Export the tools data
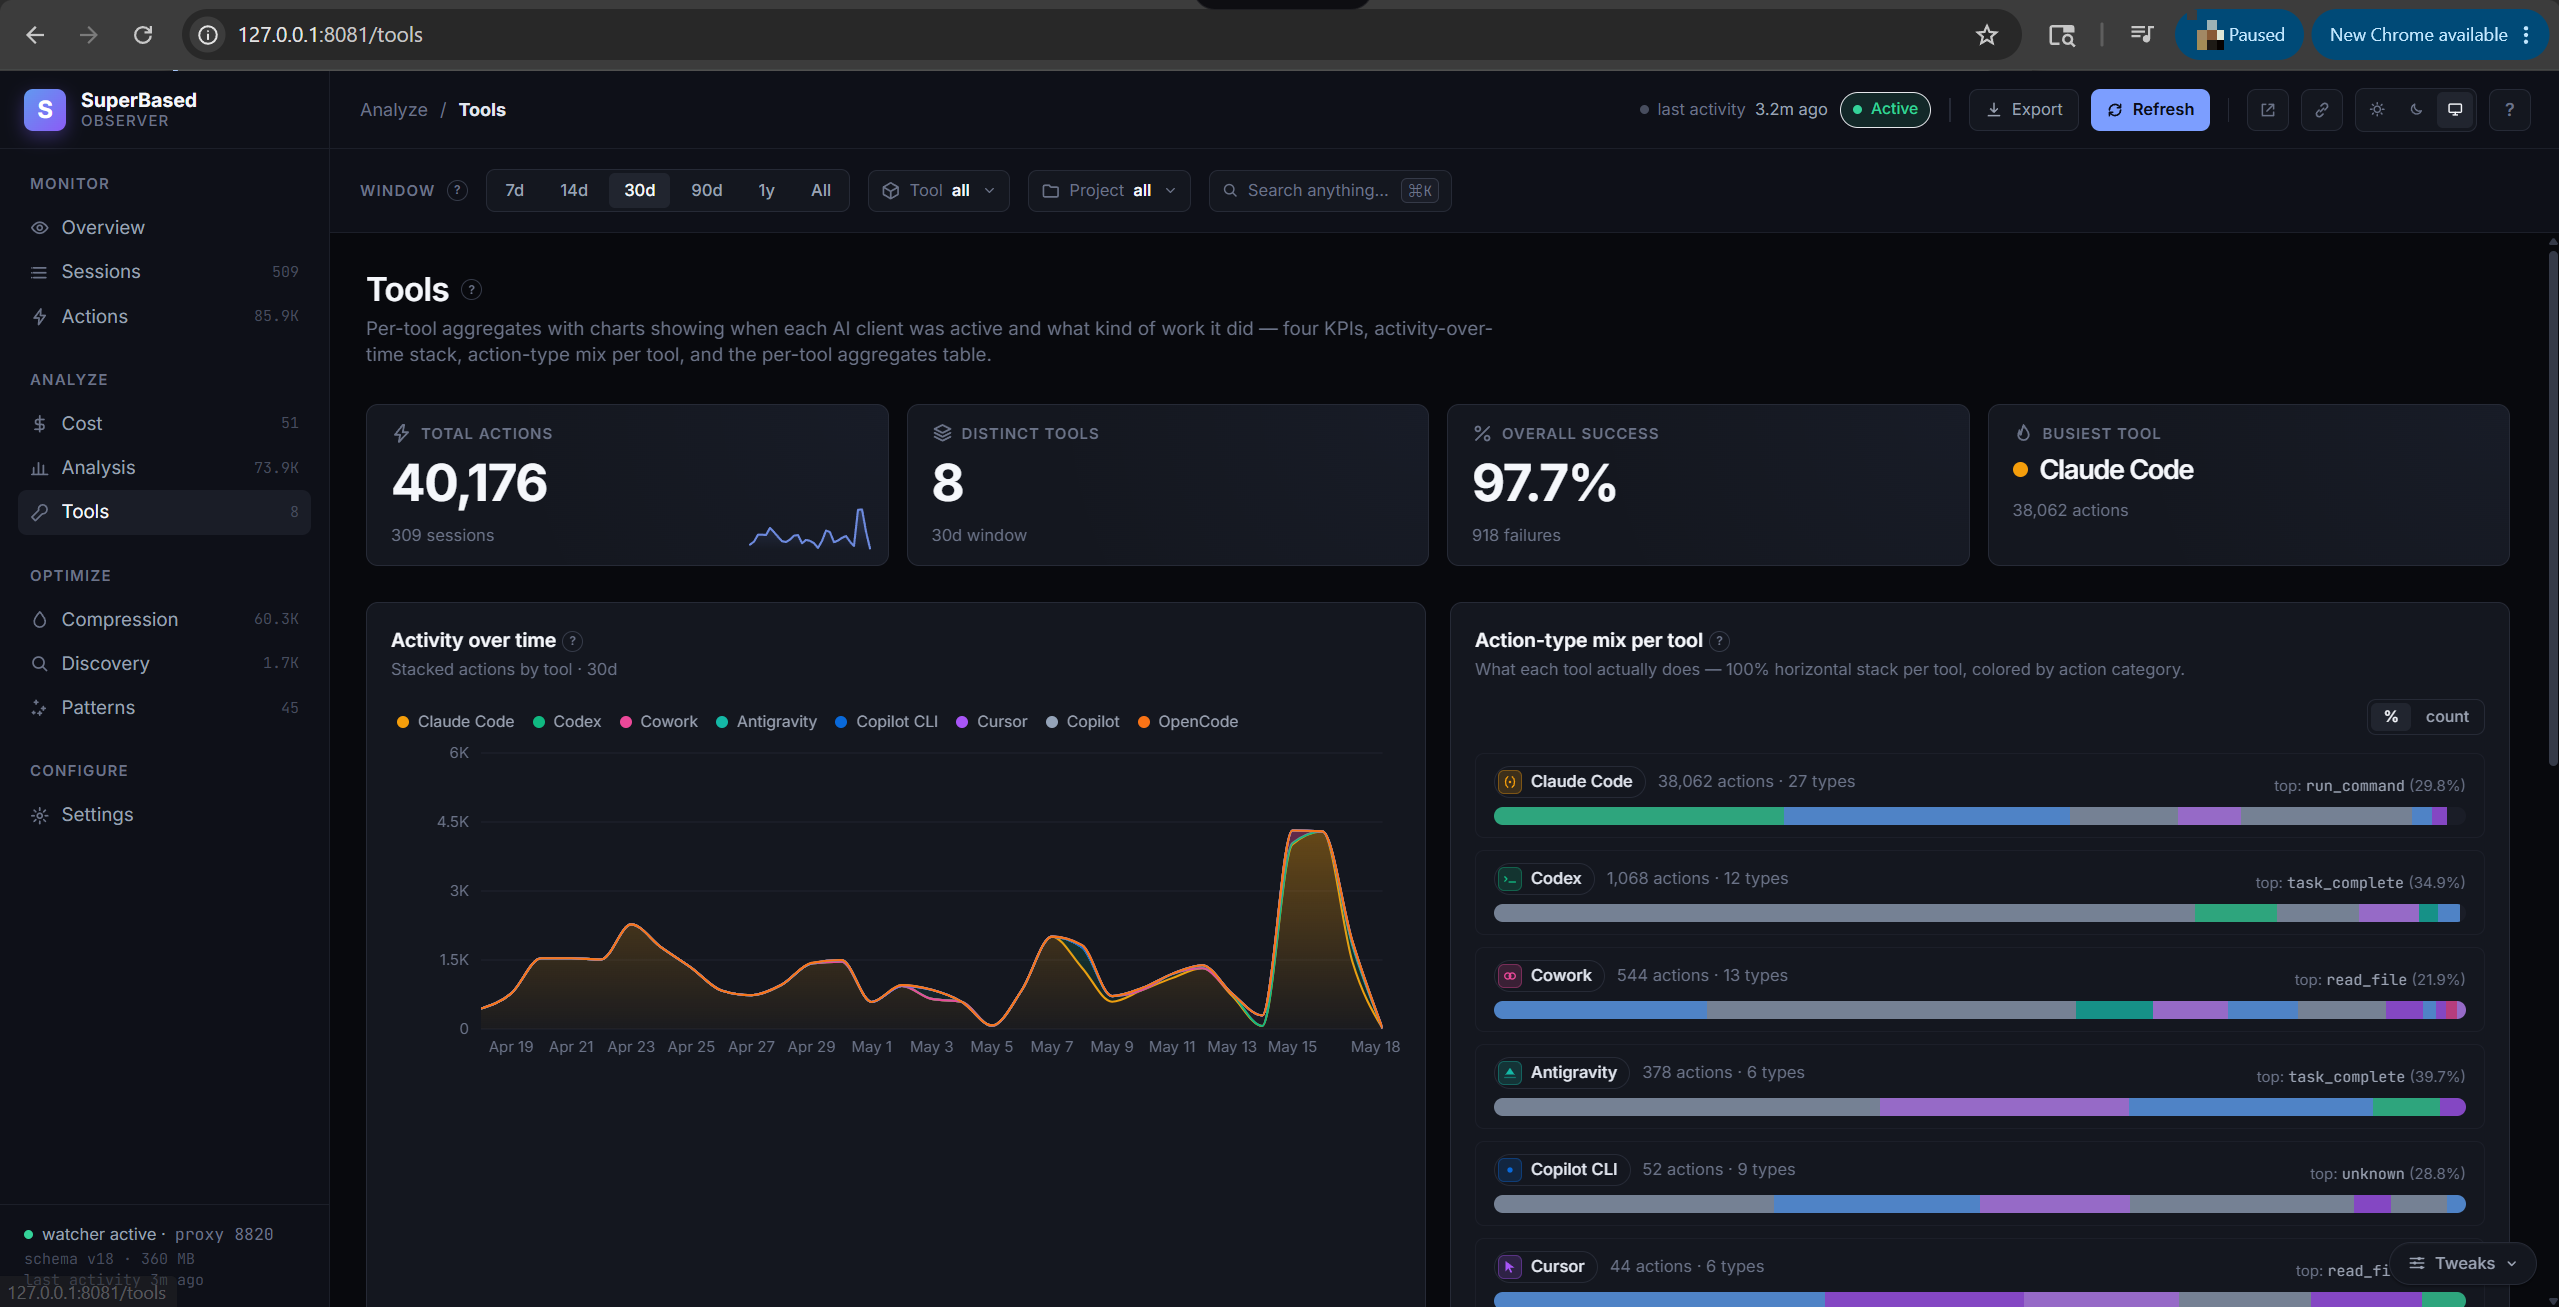The image size is (2559, 1307). [x=2023, y=110]
